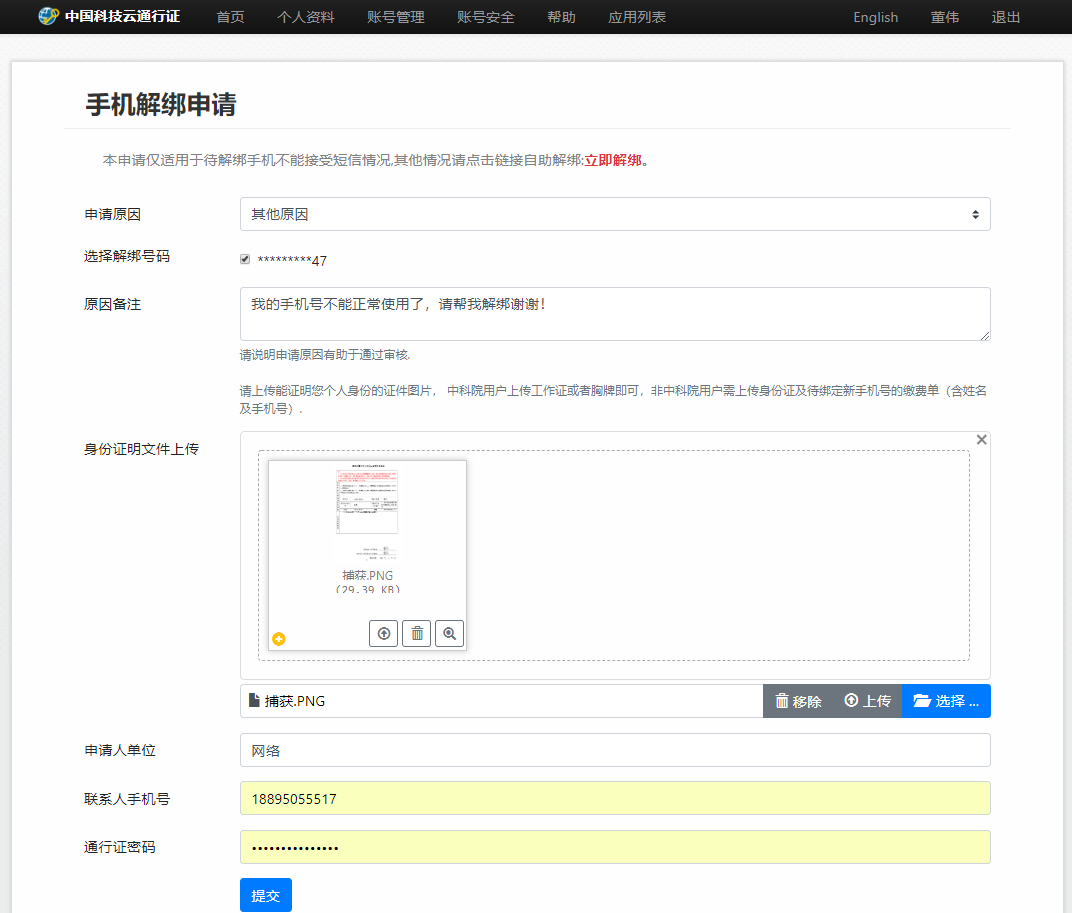The width and height of the screenshot is (1072, 913).
Task: Click the 捕获.PNG document thumbnail preview
Action: (x=367, y=514)
